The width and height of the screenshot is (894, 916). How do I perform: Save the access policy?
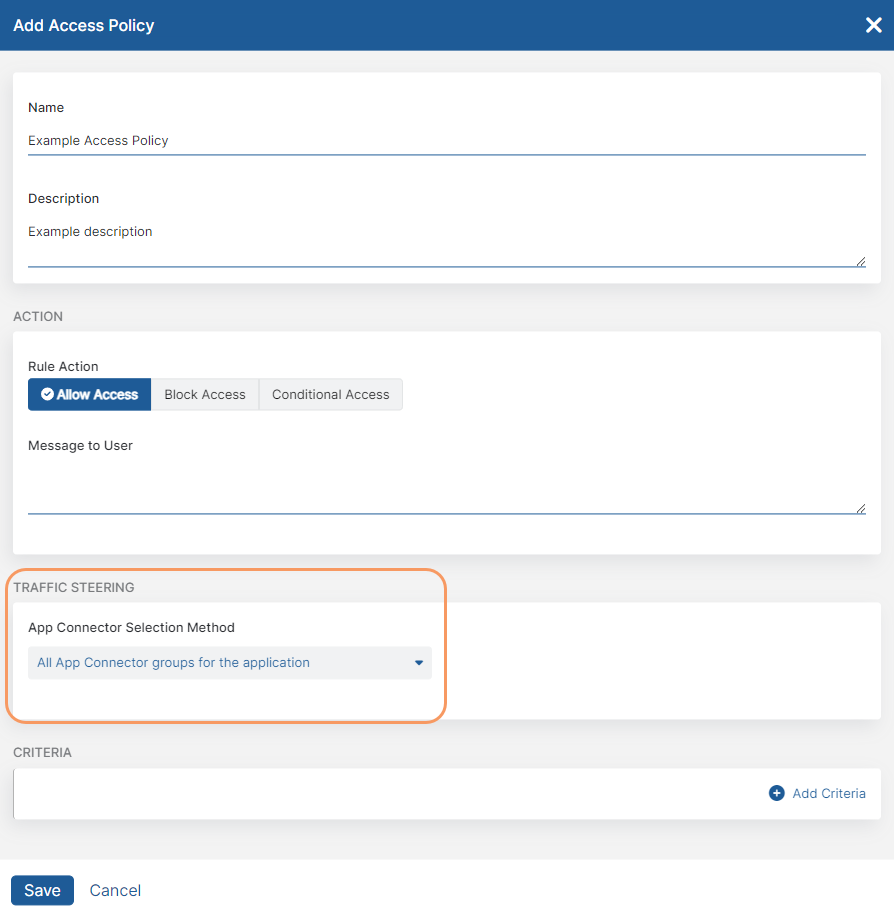42,890
